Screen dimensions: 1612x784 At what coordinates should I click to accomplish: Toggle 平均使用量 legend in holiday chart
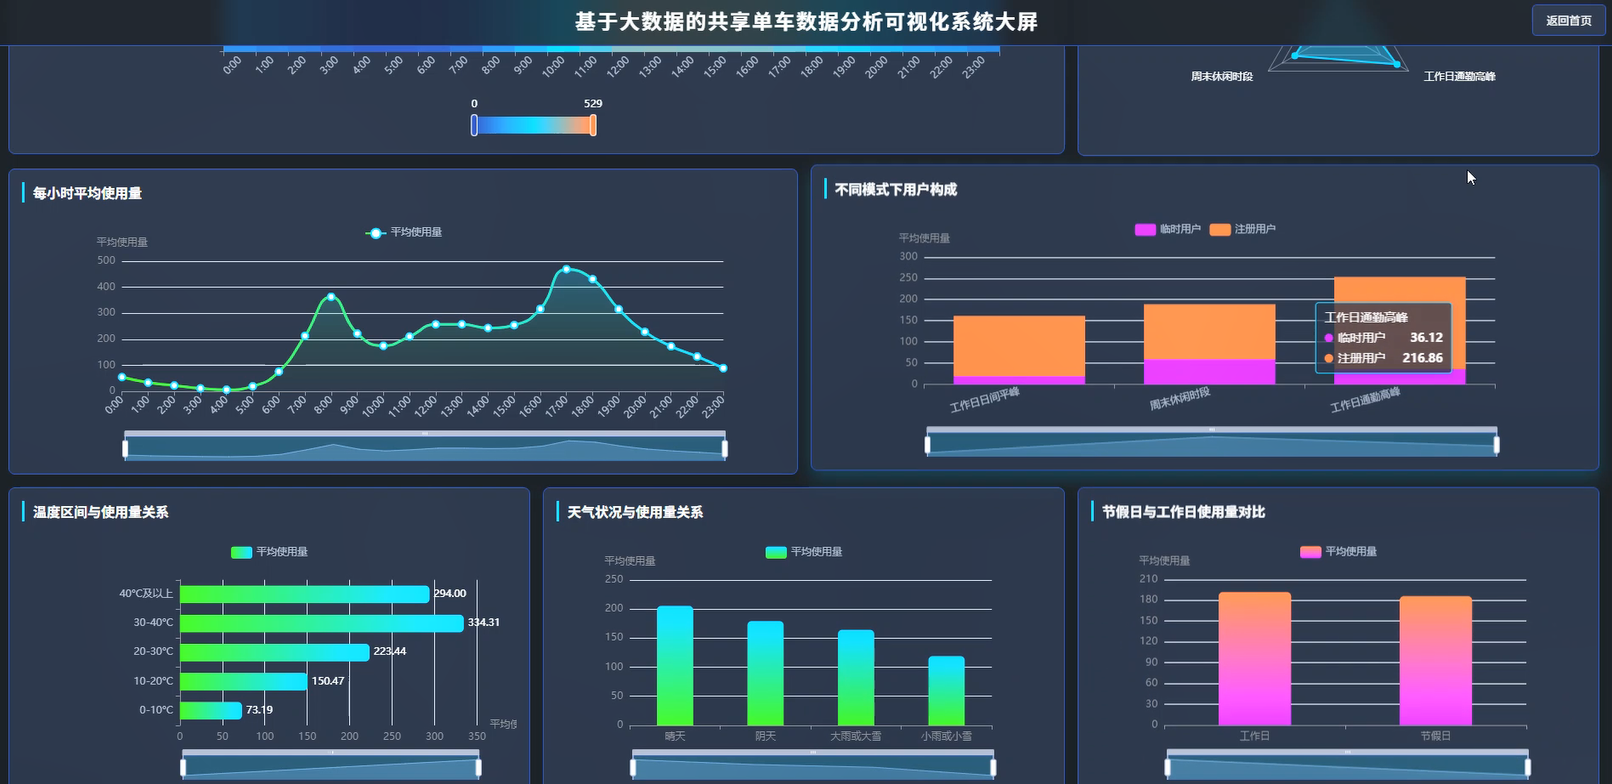click(x=1339, y=552)
